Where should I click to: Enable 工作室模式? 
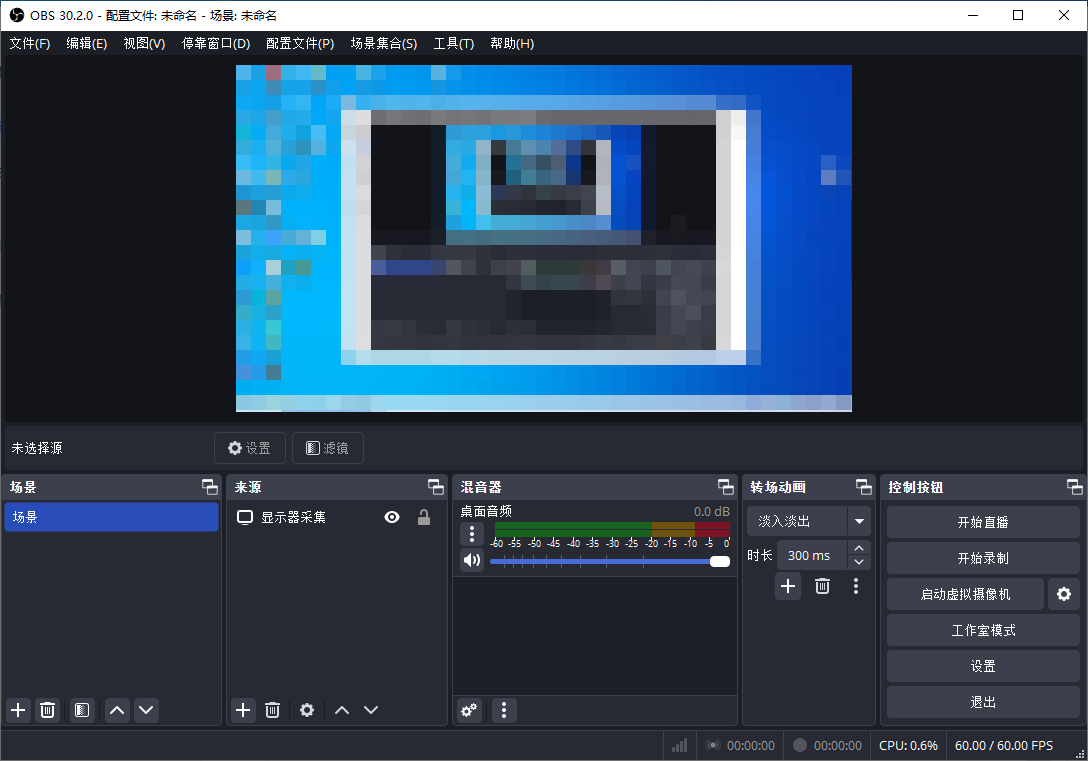[x=982, y=630]
